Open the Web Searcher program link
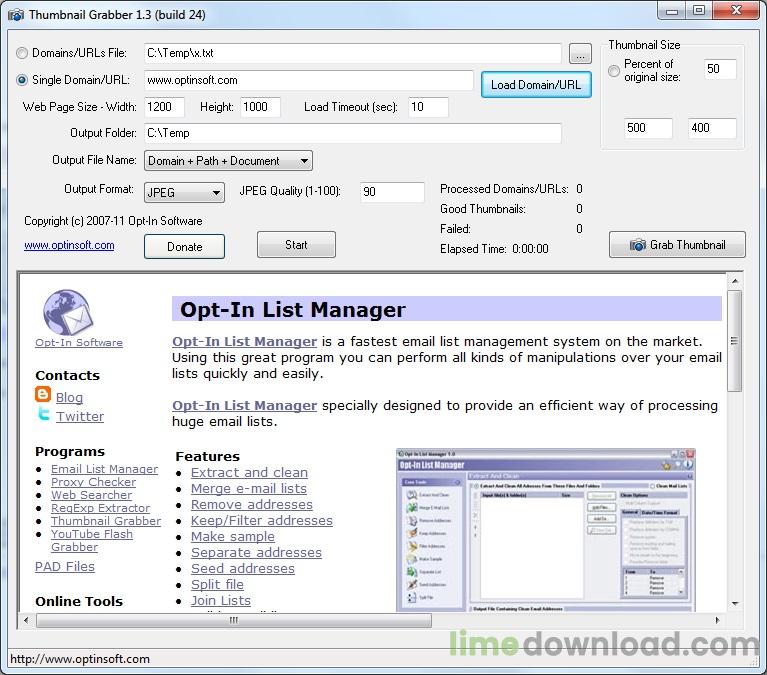Screen dimensions: 767x675 (91, 495)
